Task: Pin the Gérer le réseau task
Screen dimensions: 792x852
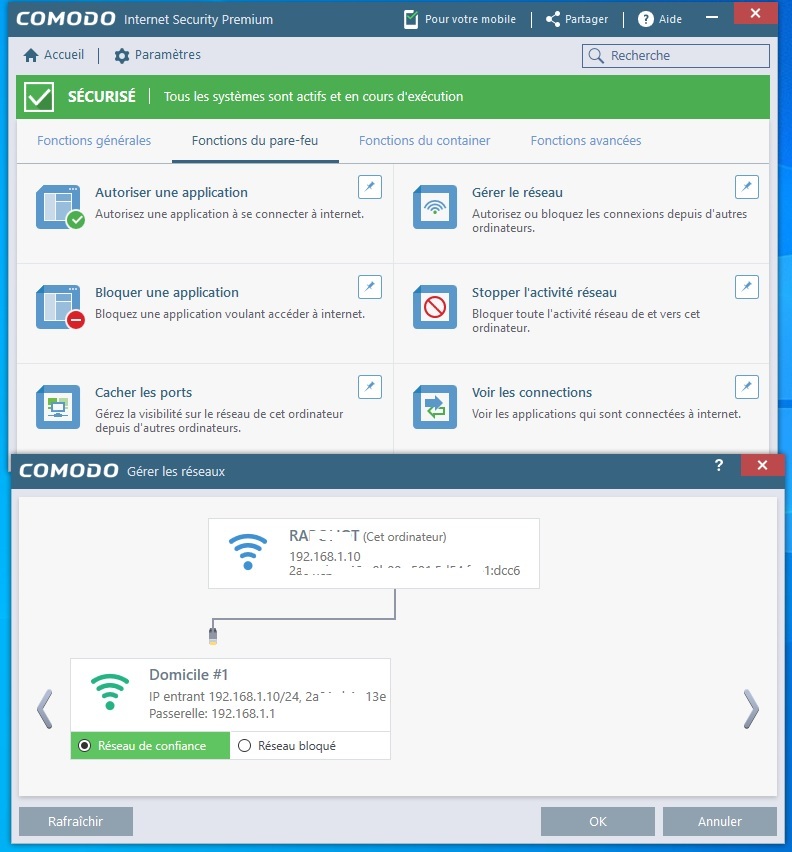Action: tap(747, 187)
